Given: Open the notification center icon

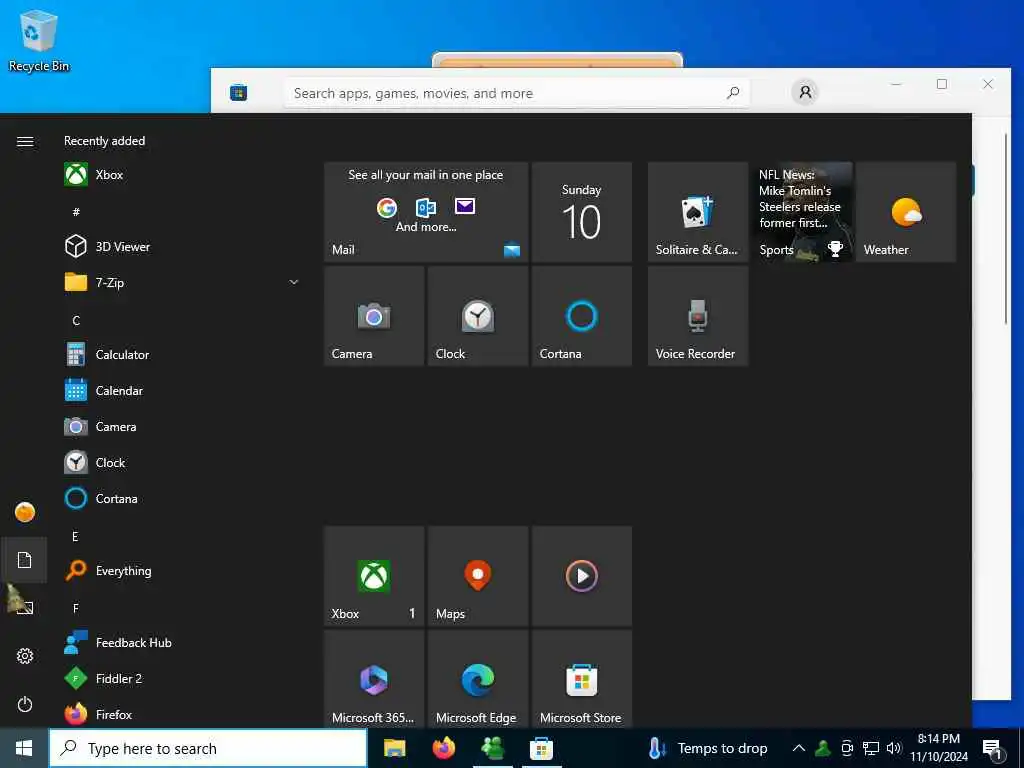Looking at the screenshot, I should pos(992,748).
